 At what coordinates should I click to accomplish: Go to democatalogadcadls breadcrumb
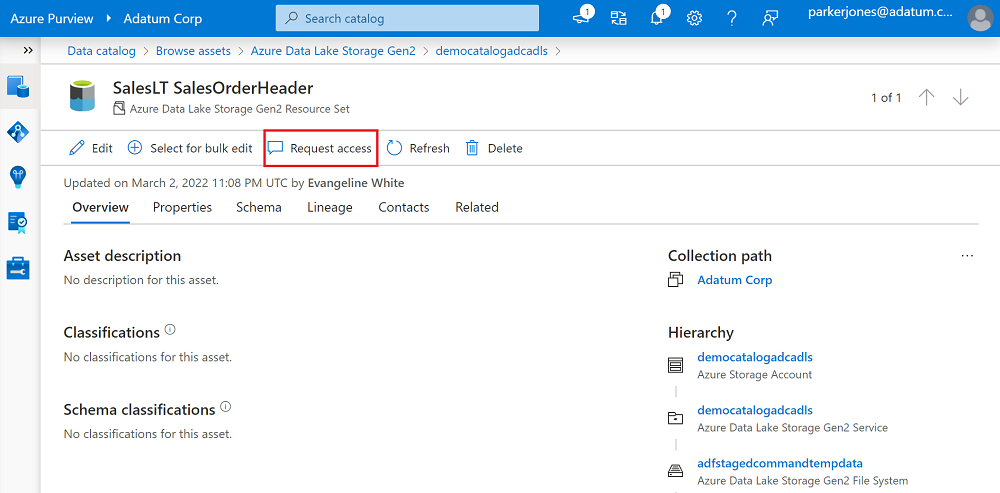click(x=491, y=51)
